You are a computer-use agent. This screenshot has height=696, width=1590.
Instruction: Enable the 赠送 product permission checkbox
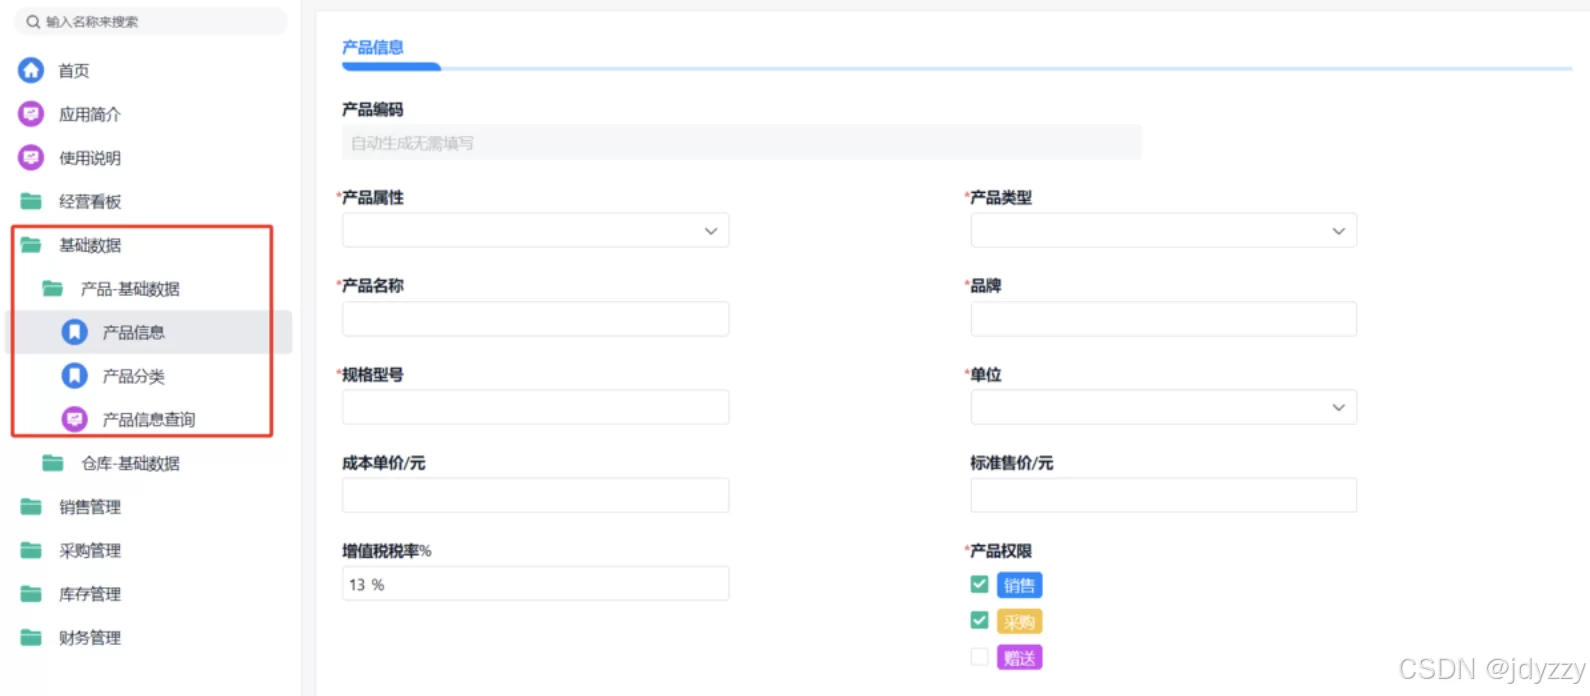point(980,657)
